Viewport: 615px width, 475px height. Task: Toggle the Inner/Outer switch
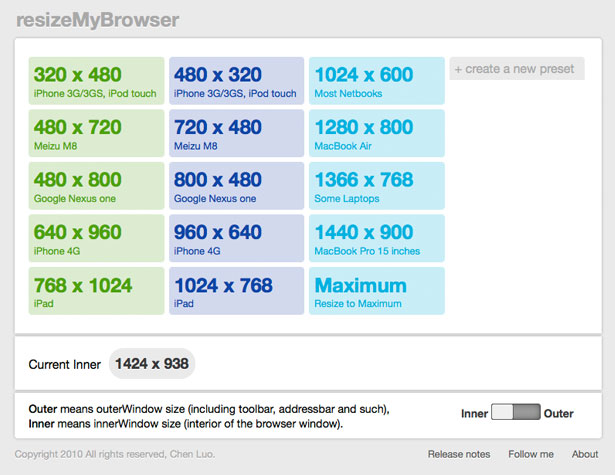(516, 412)
